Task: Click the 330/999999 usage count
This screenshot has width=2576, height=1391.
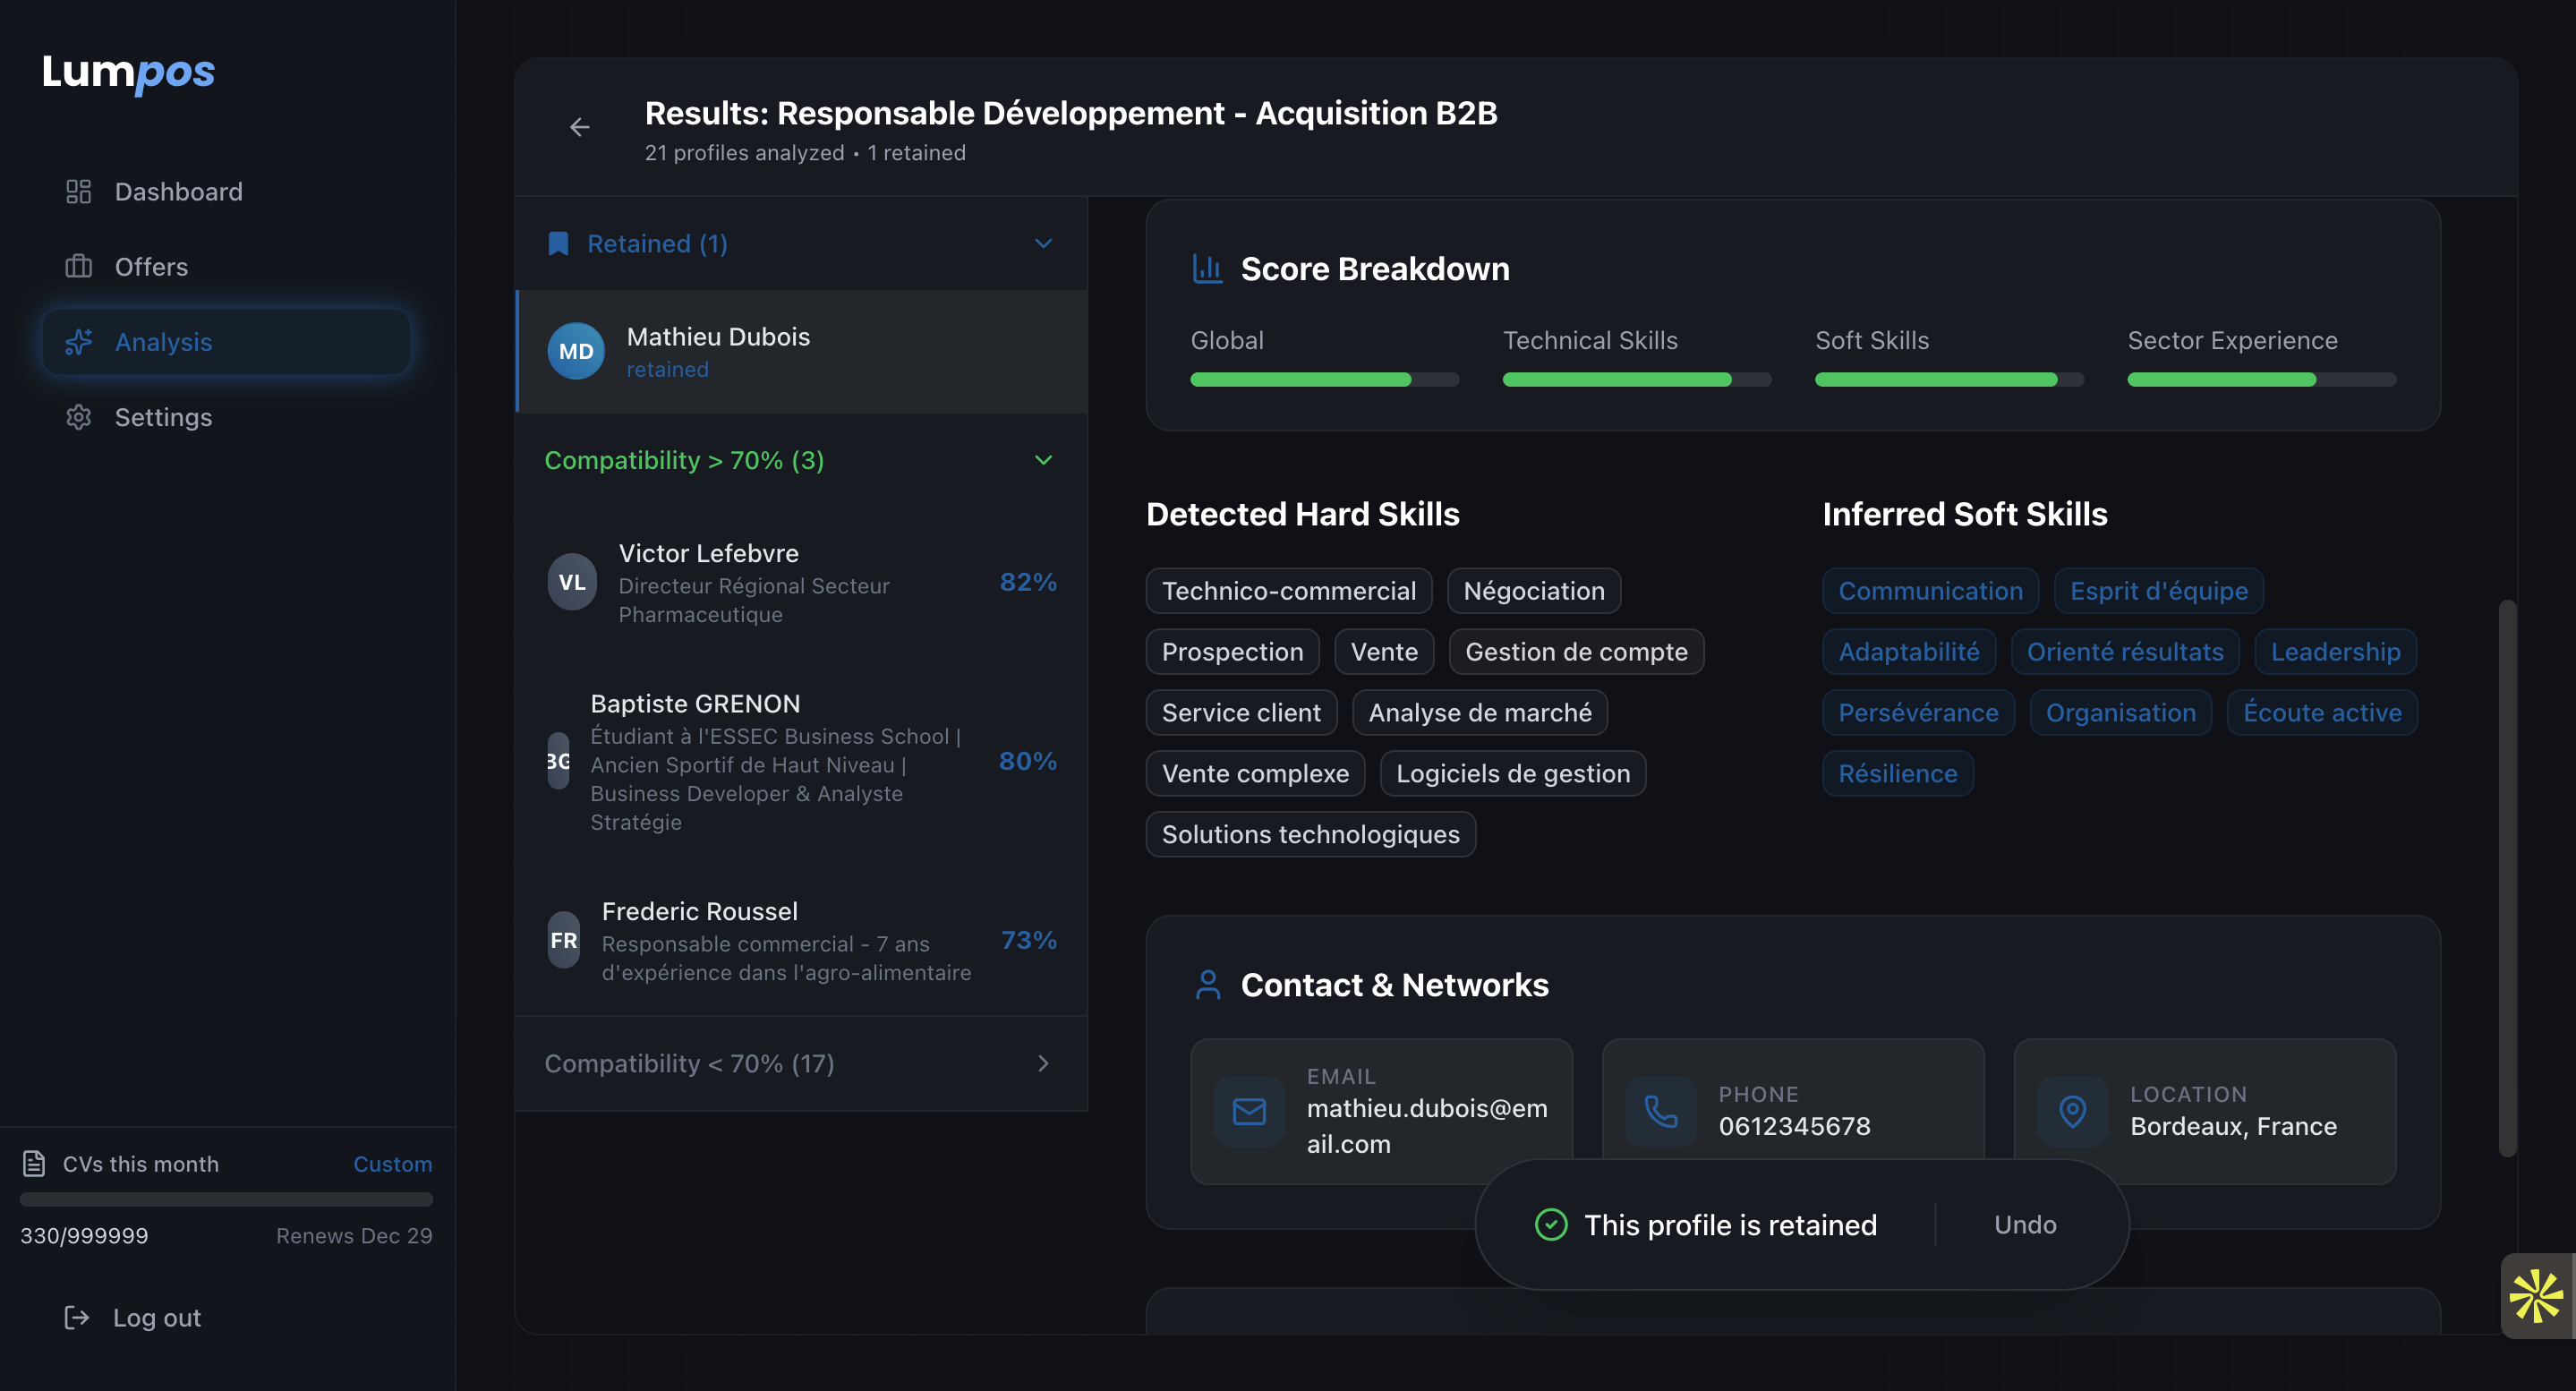Action: pos(84,1235)
